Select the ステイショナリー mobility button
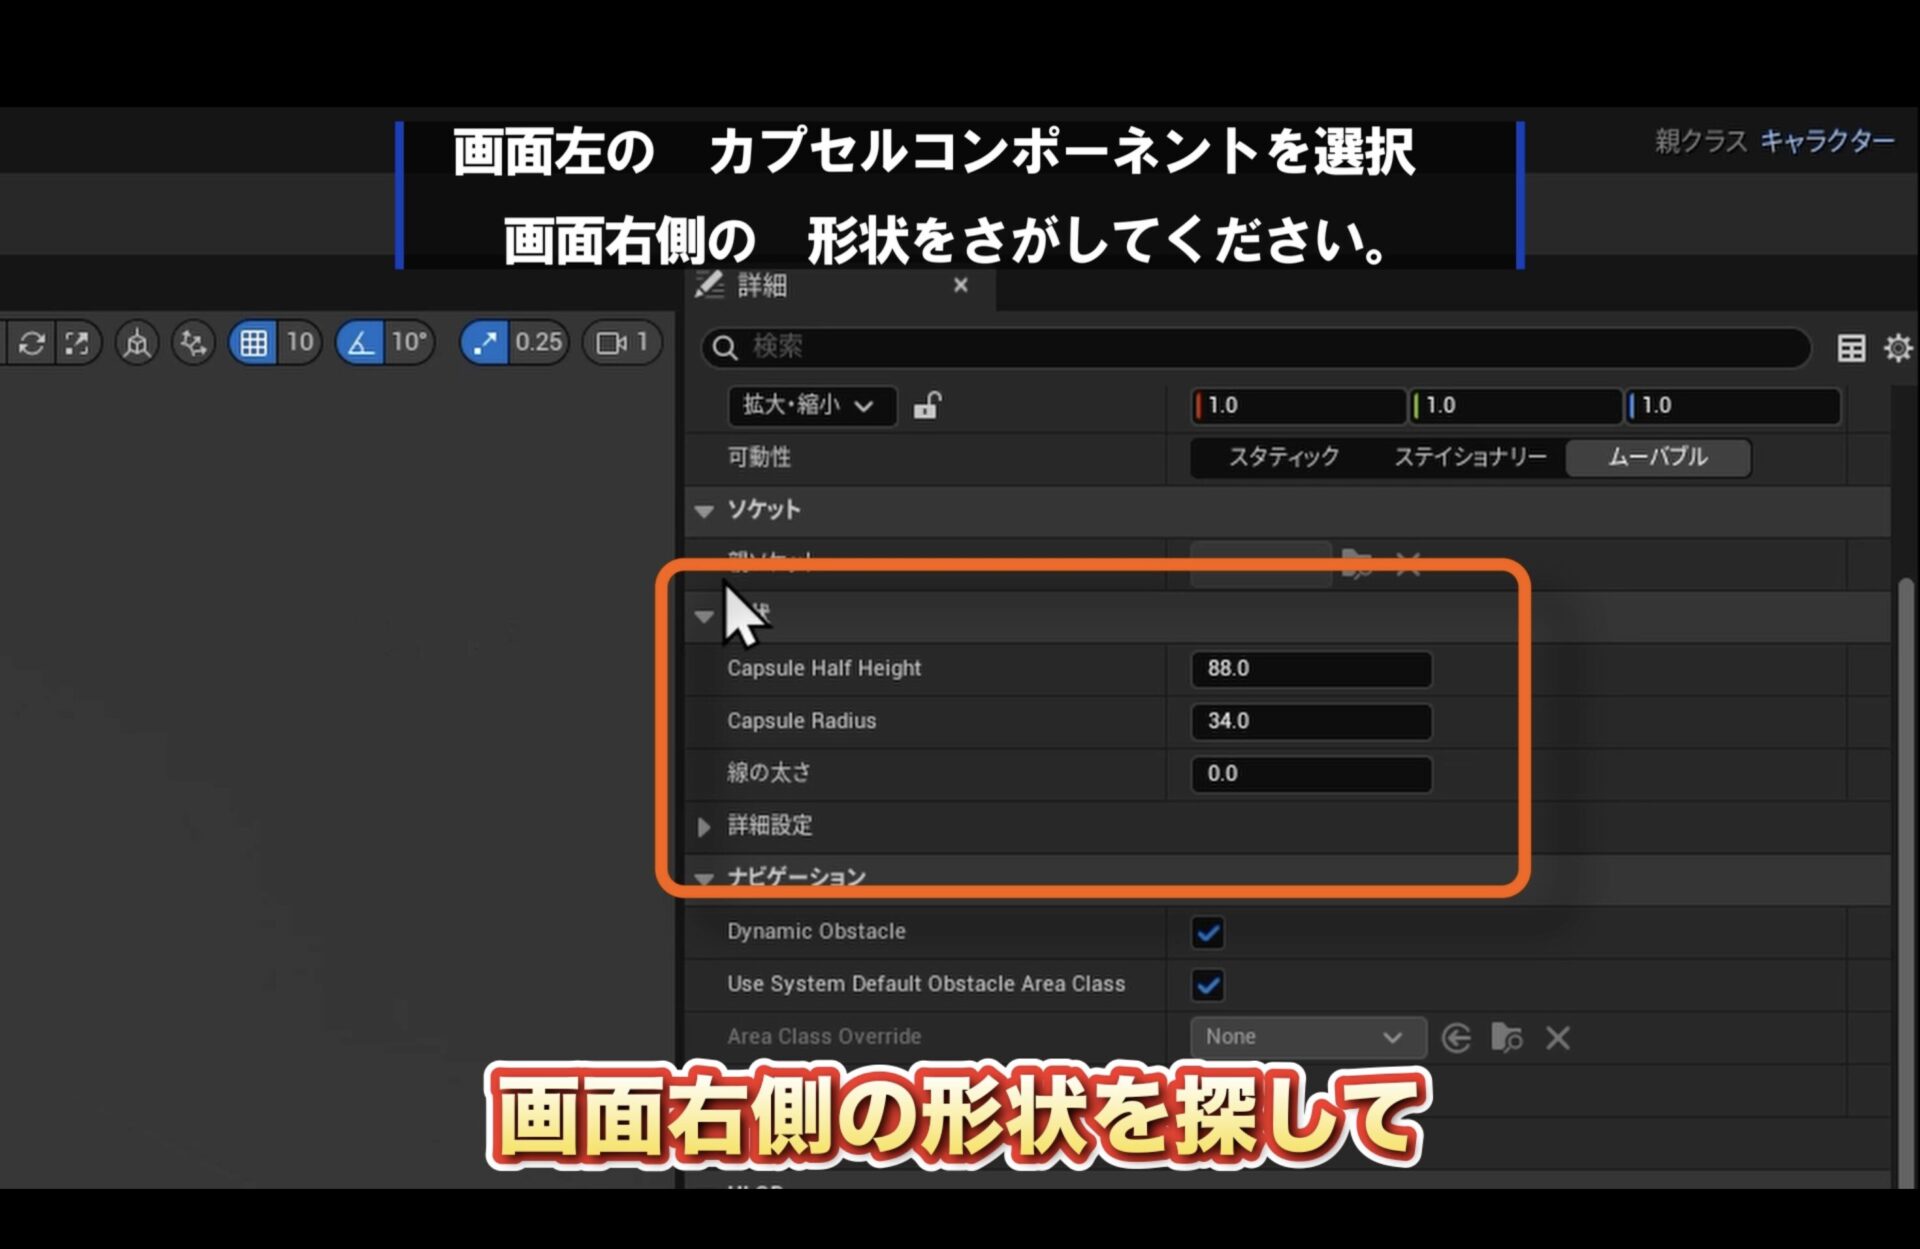 (1470, 457)
